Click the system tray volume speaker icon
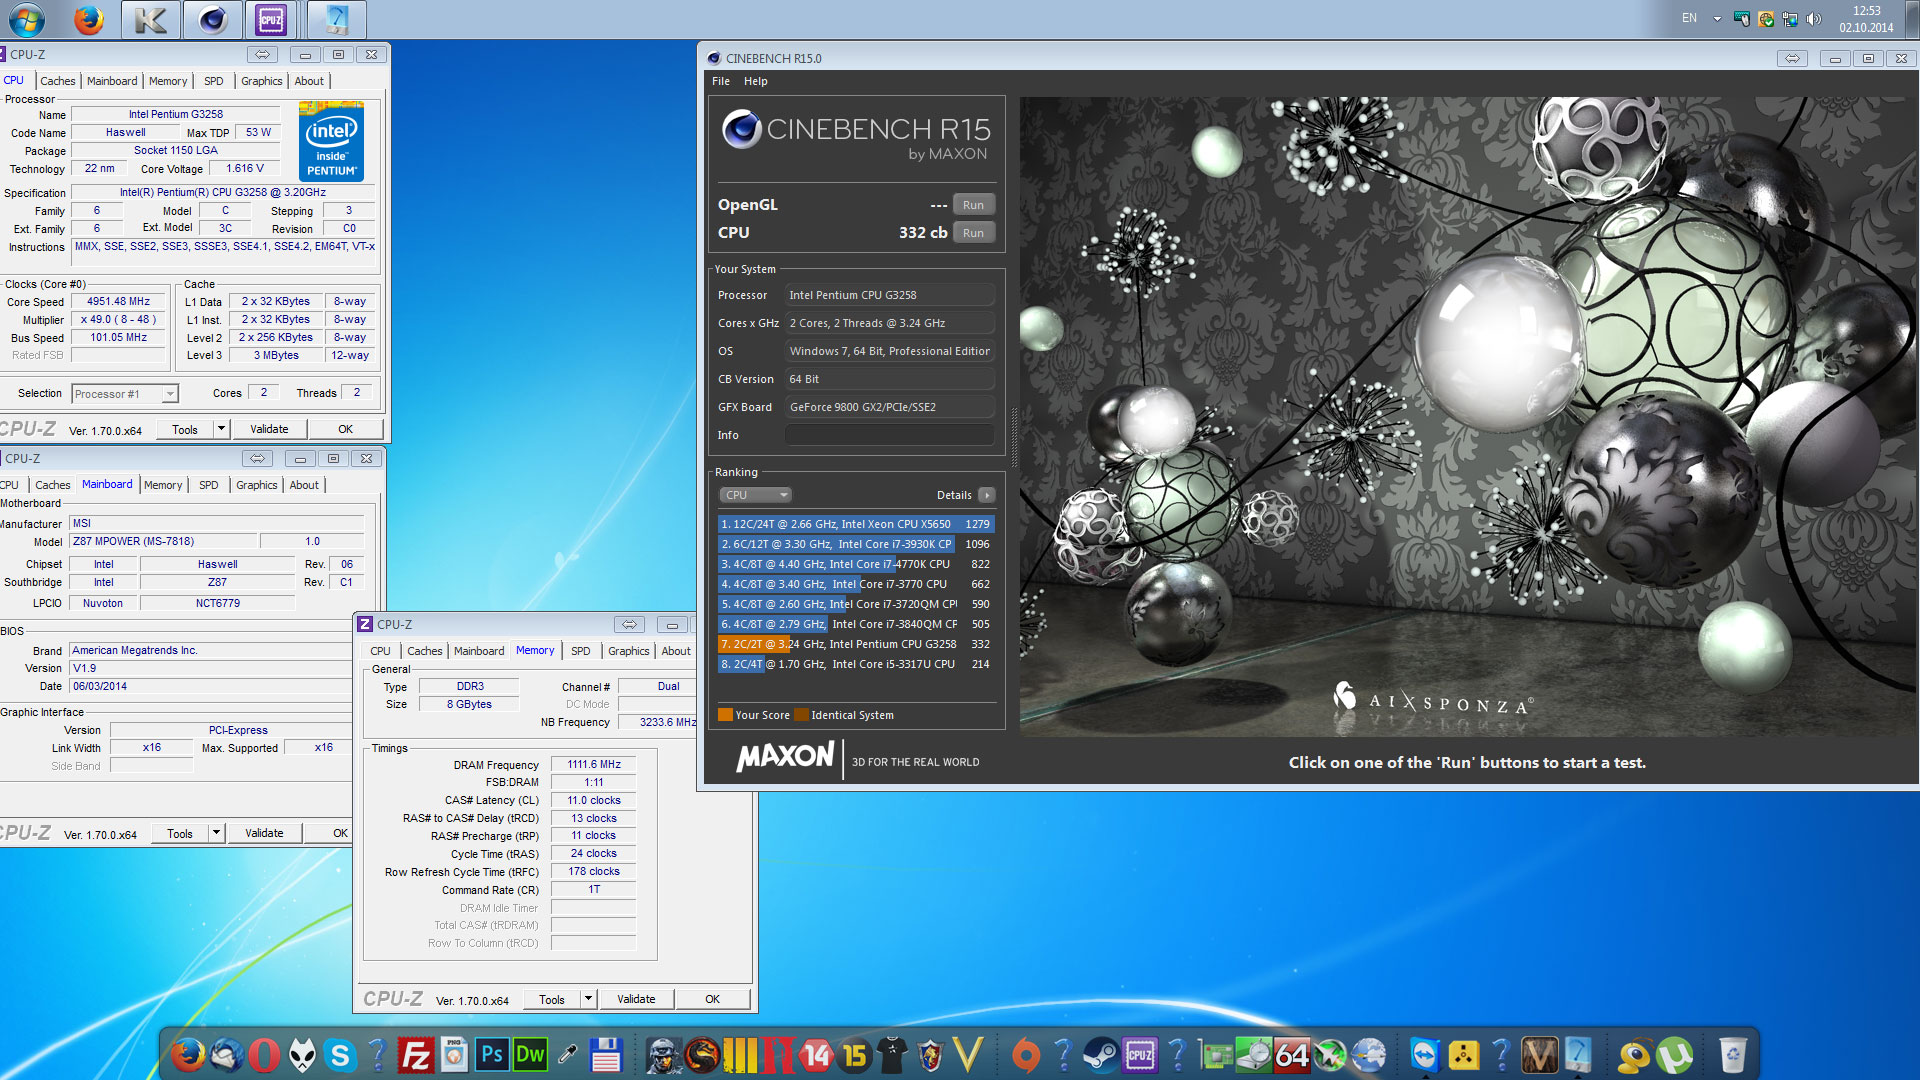 pyautogui.click(x=1815, y=18)
